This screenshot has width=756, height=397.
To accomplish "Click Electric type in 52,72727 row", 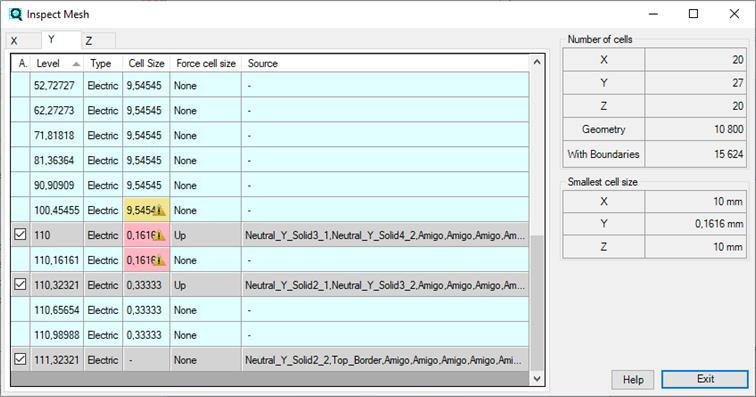I will [103, 85].
